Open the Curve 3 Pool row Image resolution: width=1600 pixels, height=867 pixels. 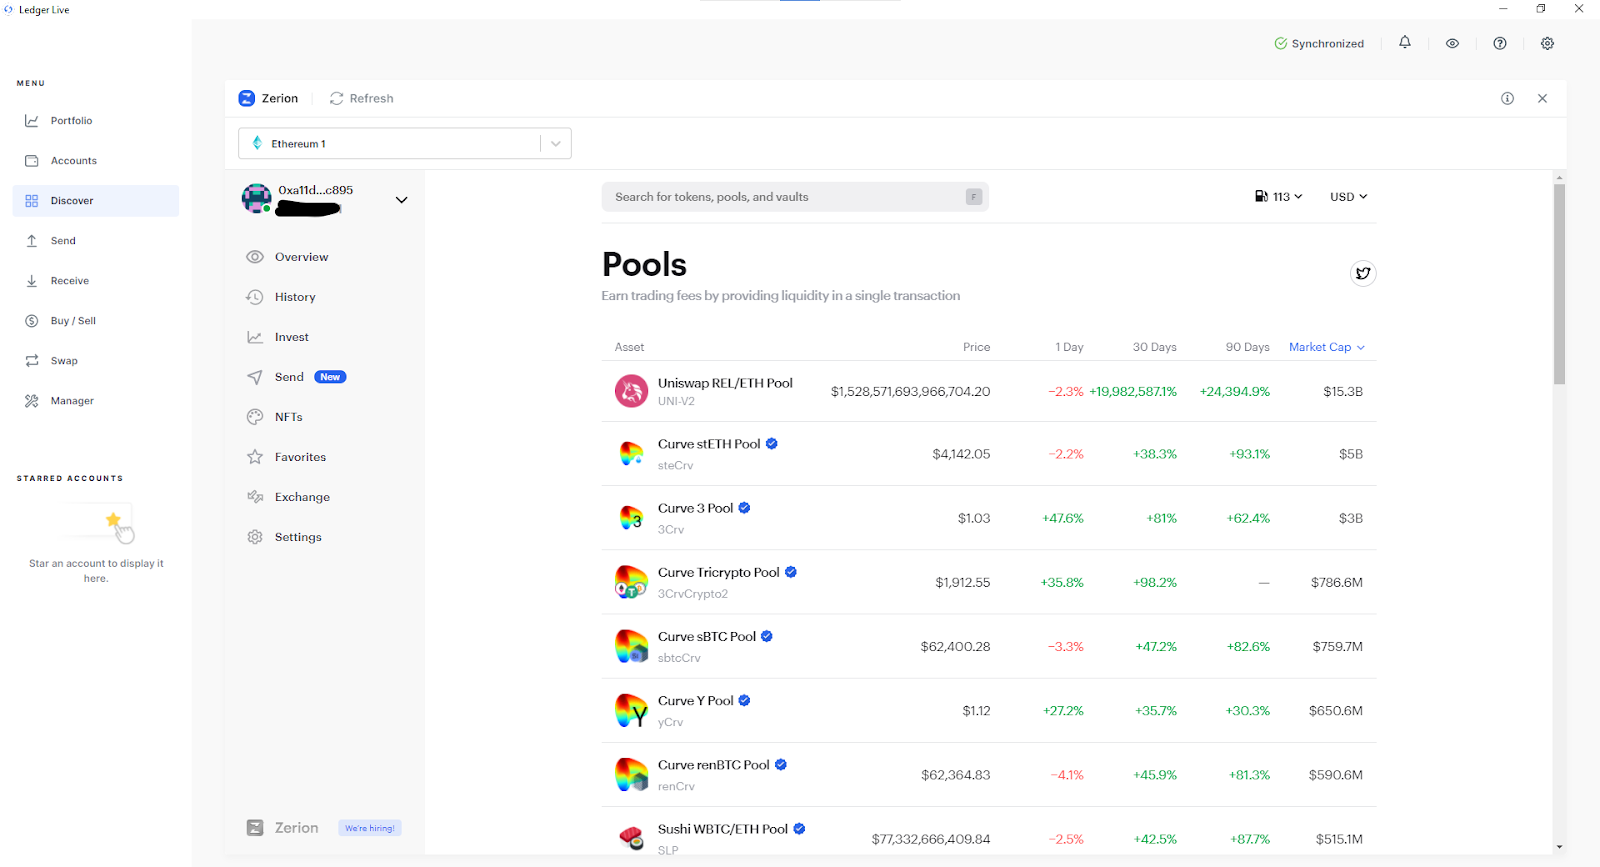tap(988, 518)
